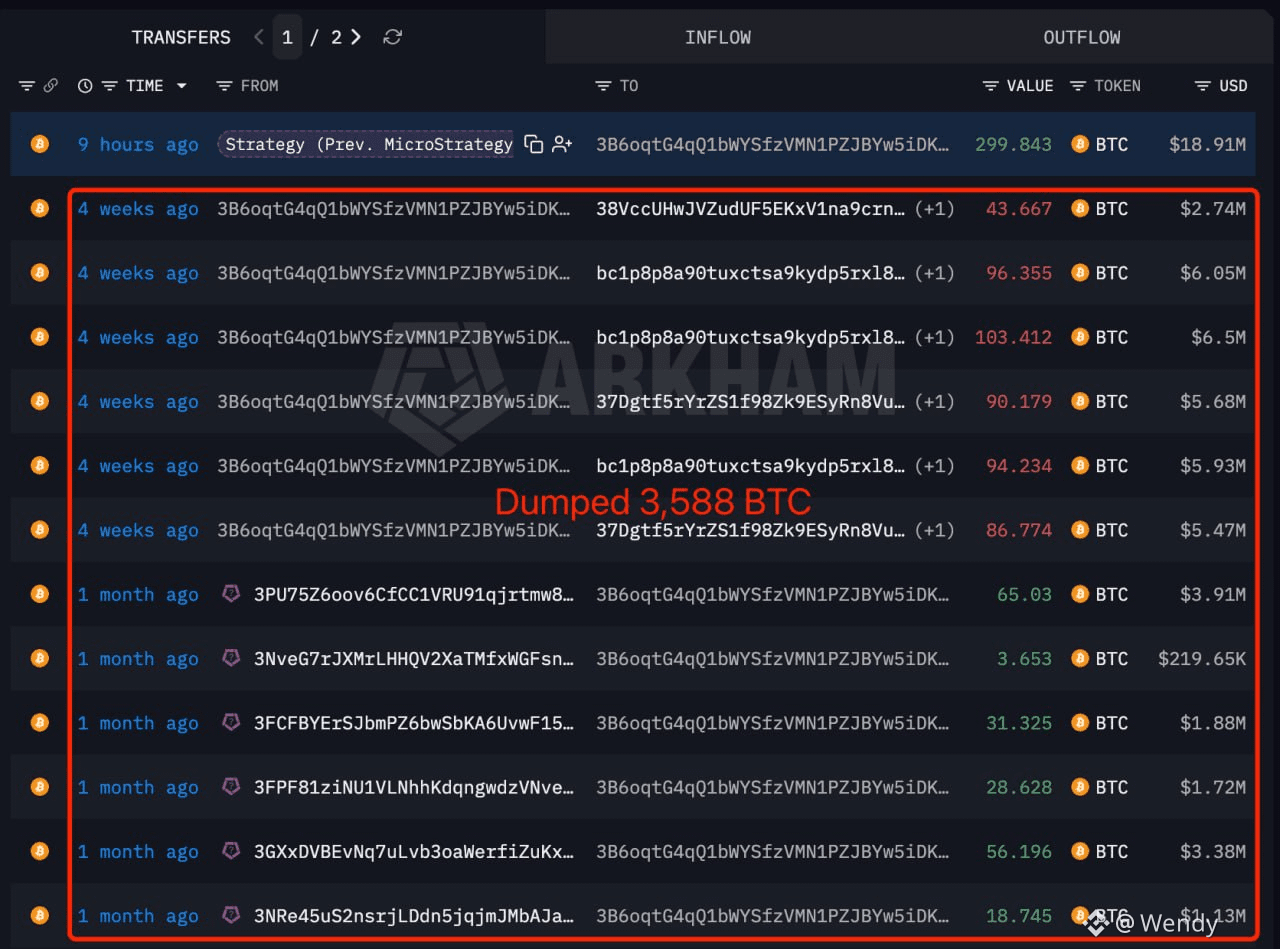This screenshot has height=949, width=1280.
Task: Click the entity icon beside 3NRe45uS2nsrjLDdn5jqjmJMbAJa
Action: click(x=231, y=915)
